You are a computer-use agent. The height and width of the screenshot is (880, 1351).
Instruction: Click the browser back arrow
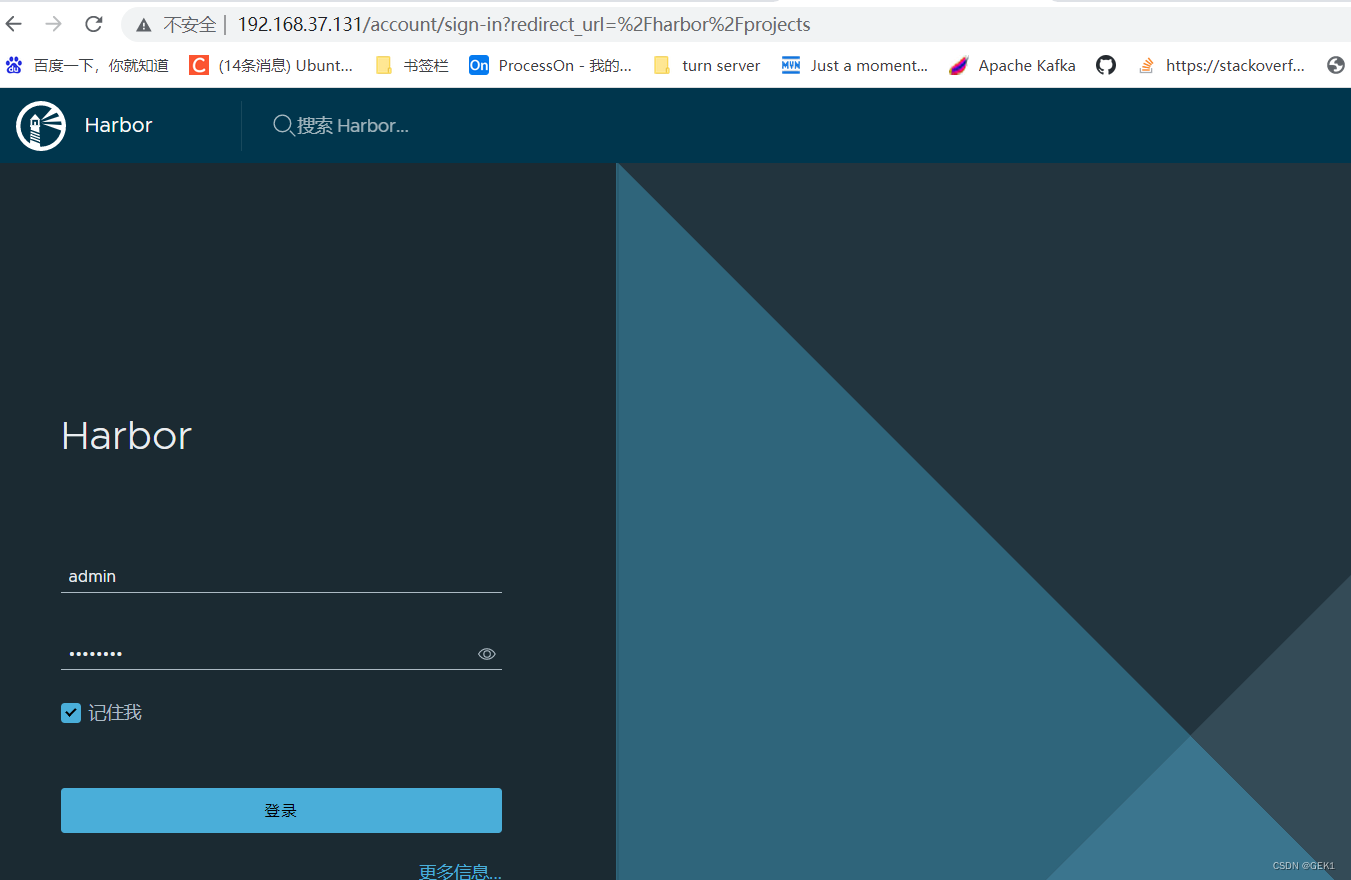14,24
